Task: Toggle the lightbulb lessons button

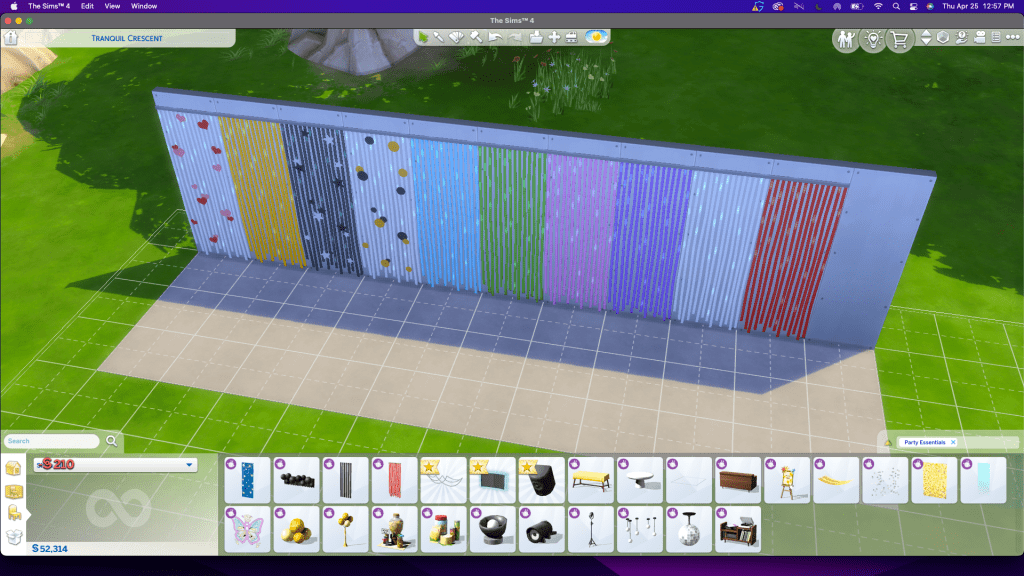Action: pyautogui.click(x=873, y=39)
